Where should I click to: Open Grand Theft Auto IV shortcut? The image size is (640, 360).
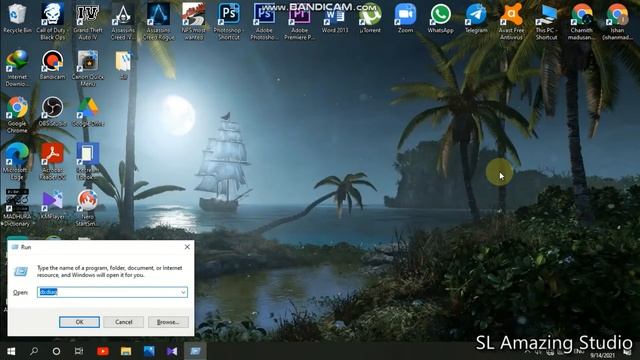88,21
